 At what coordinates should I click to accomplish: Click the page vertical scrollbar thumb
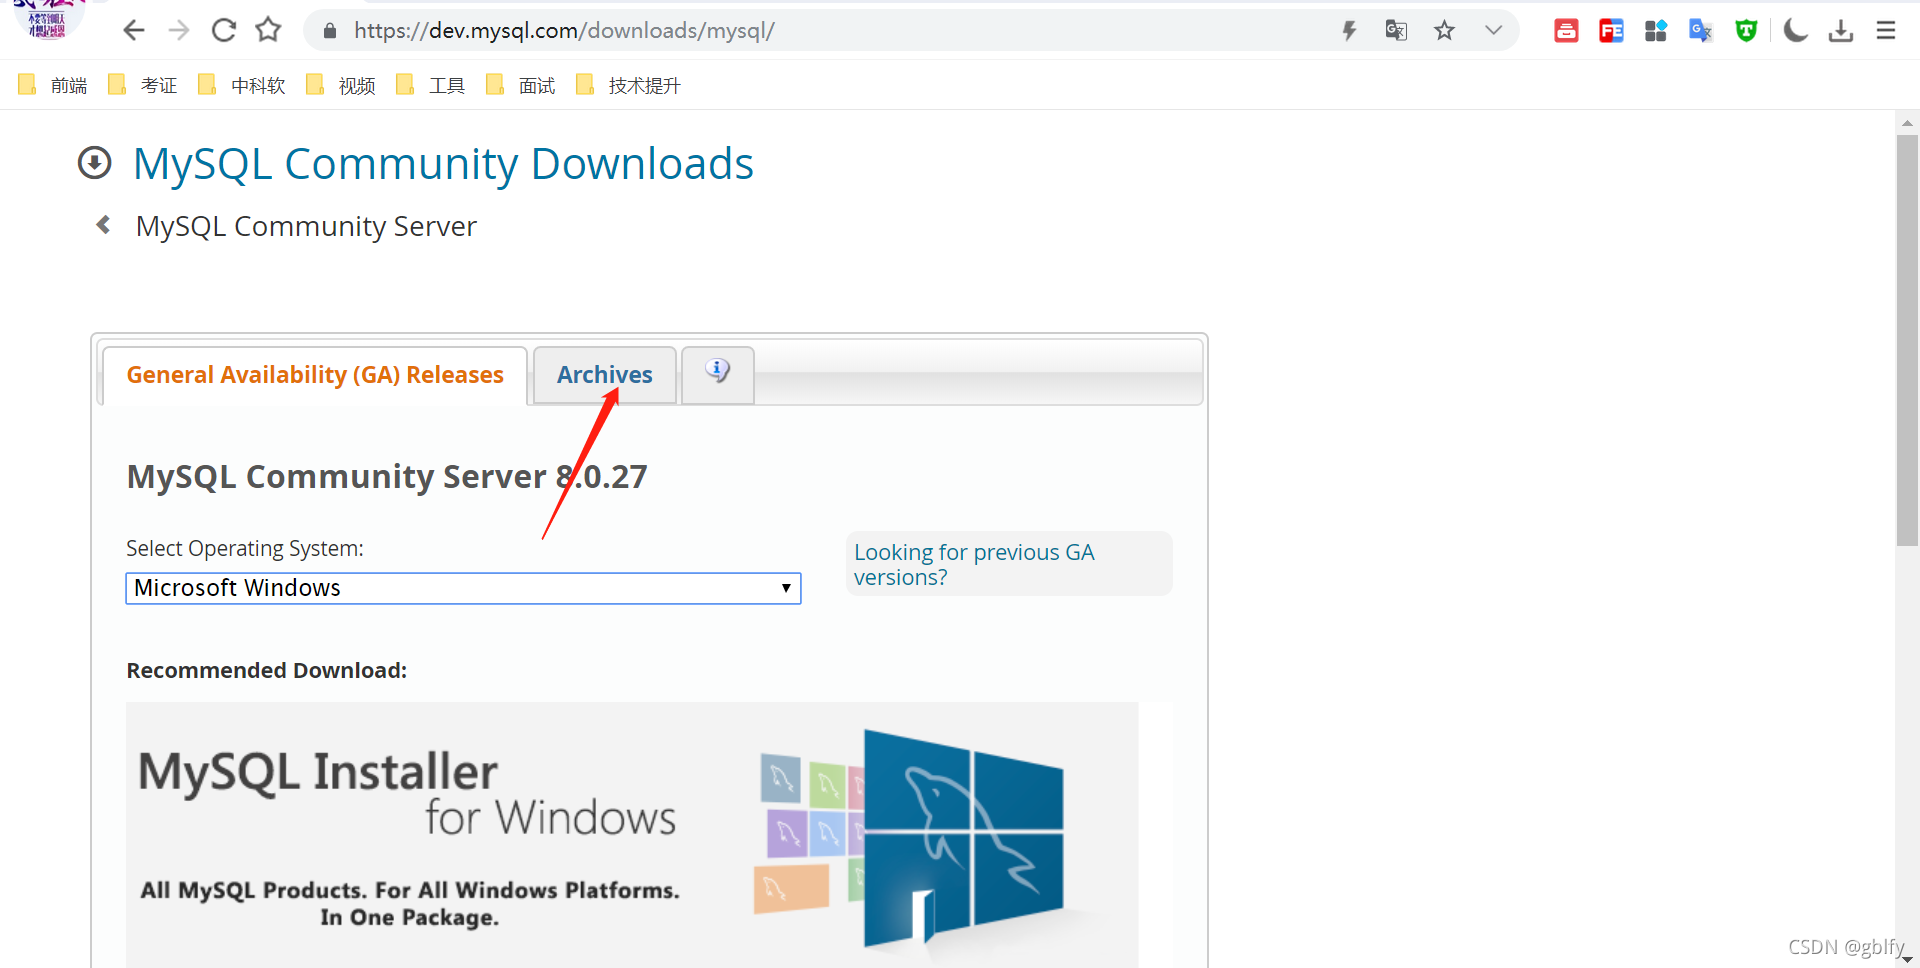point(1907,340)
